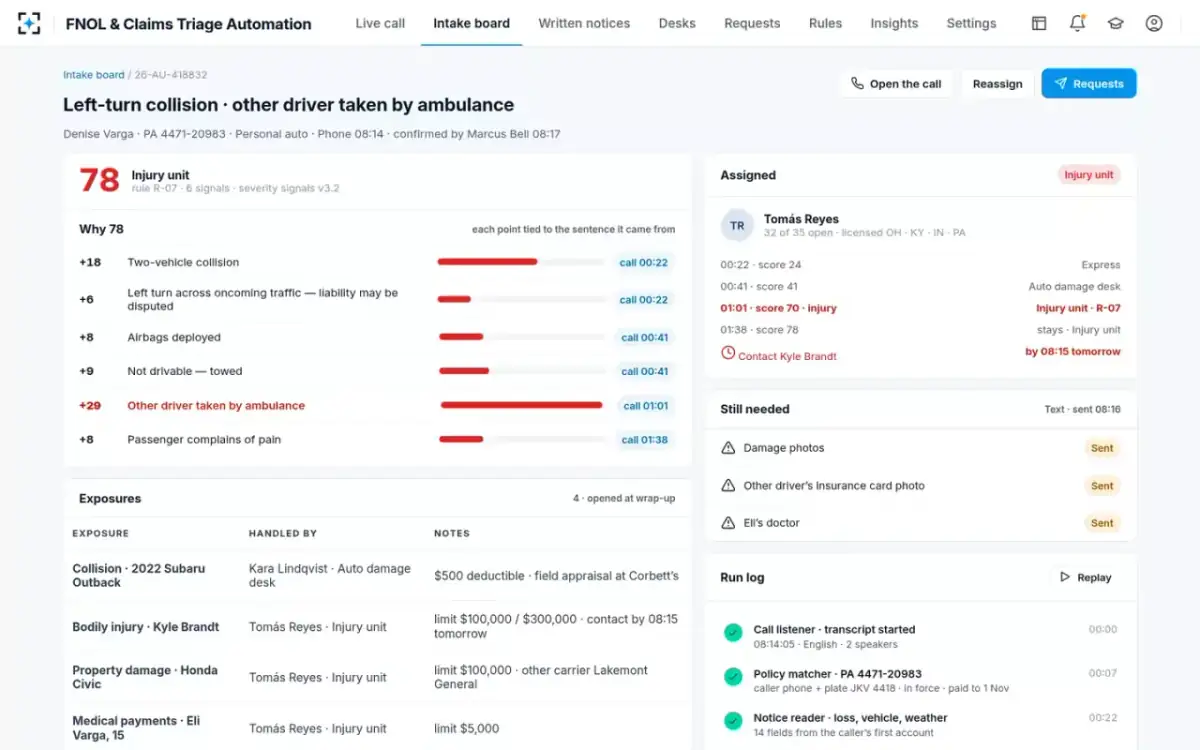View the Insights tab
Screen dimensions: 1200x750
point(894,23)
